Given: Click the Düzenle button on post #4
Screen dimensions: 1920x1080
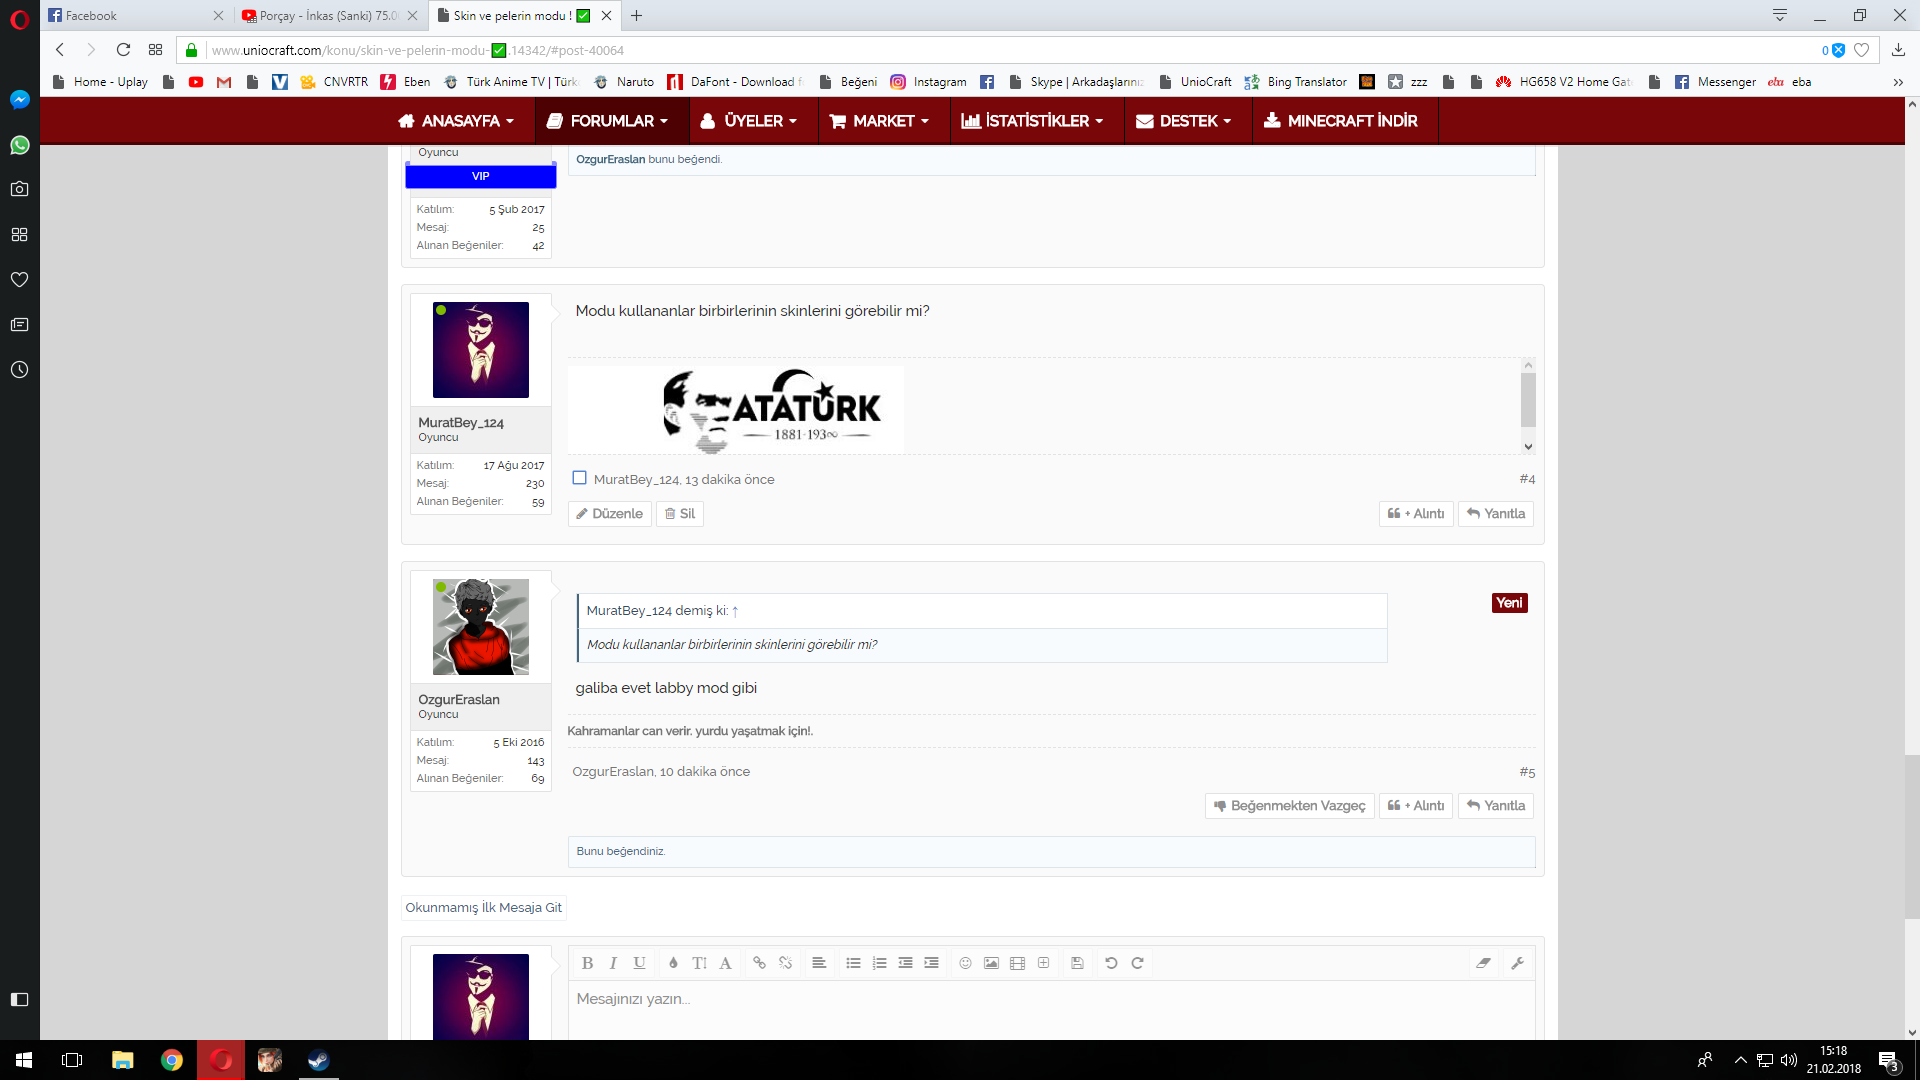Looking at the screenshot, I should (x=610, y=514).
